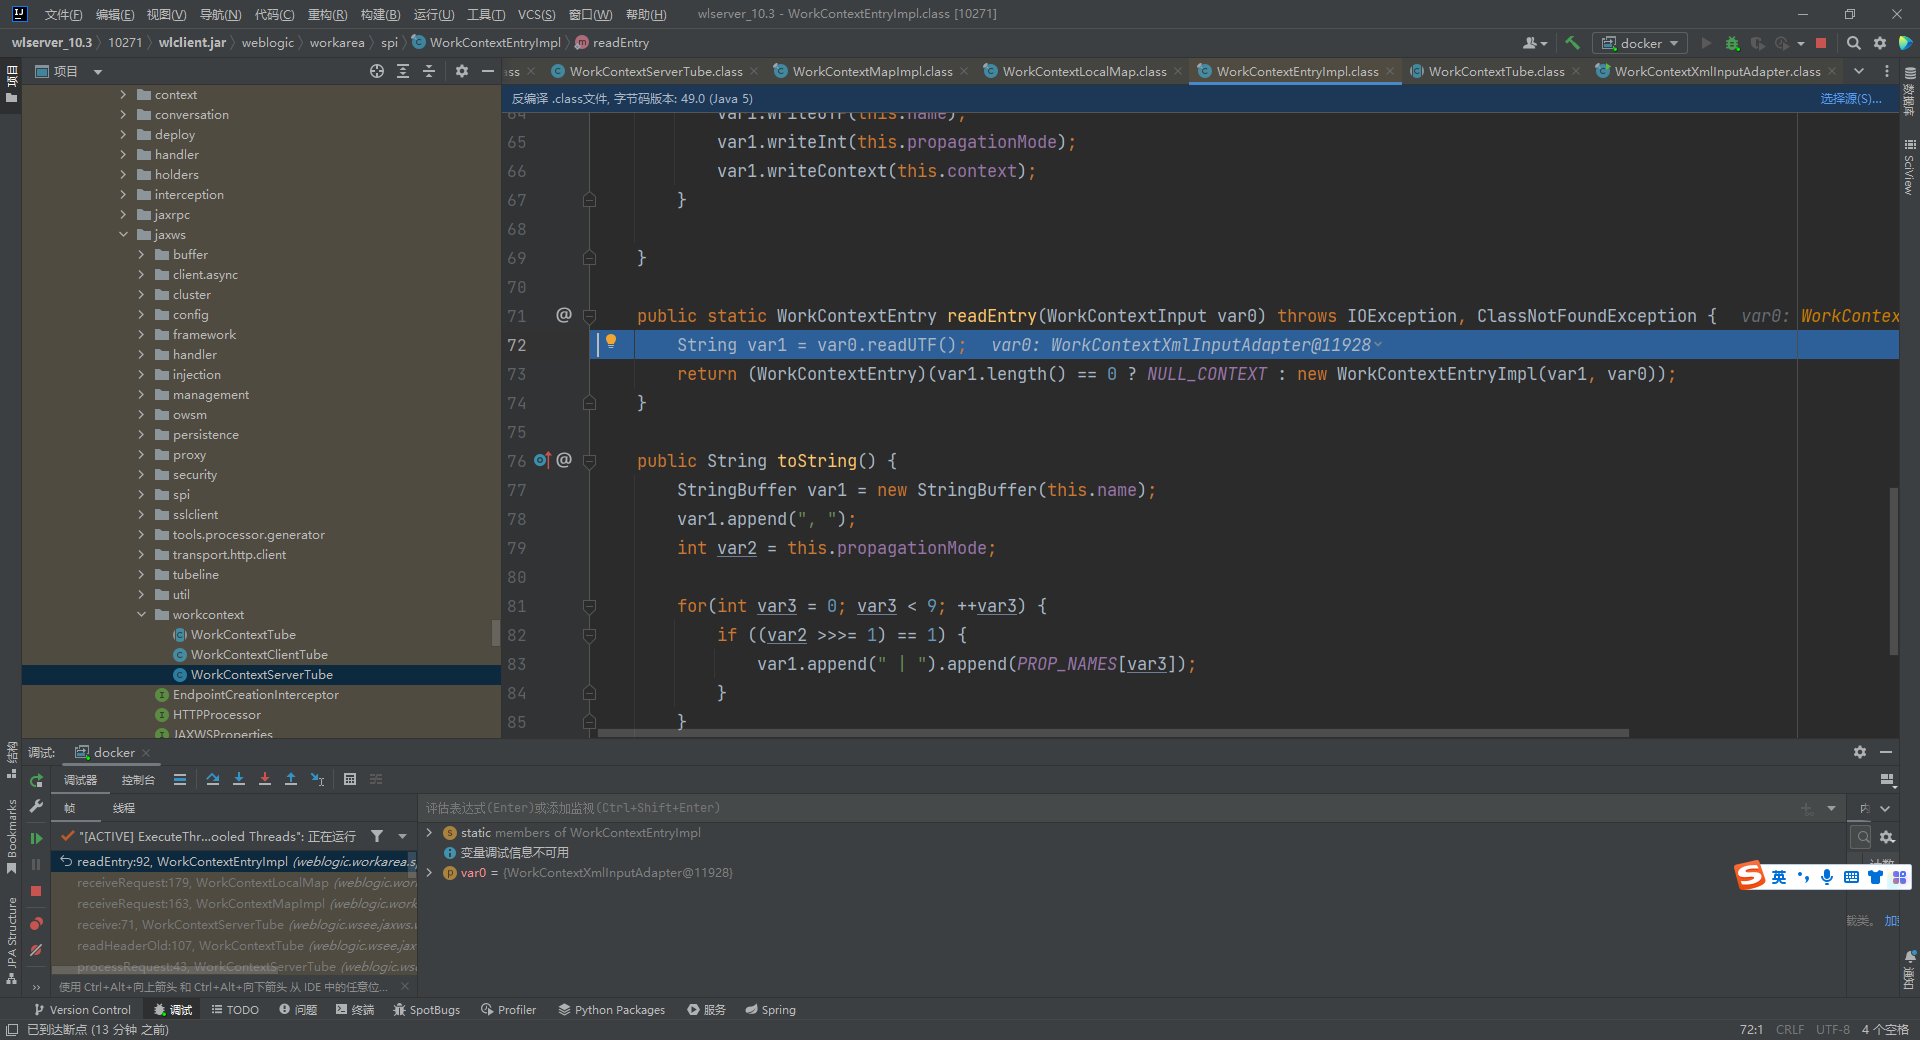Fold the if block at line 82
1920x1040 pixels.
(589, 635)
